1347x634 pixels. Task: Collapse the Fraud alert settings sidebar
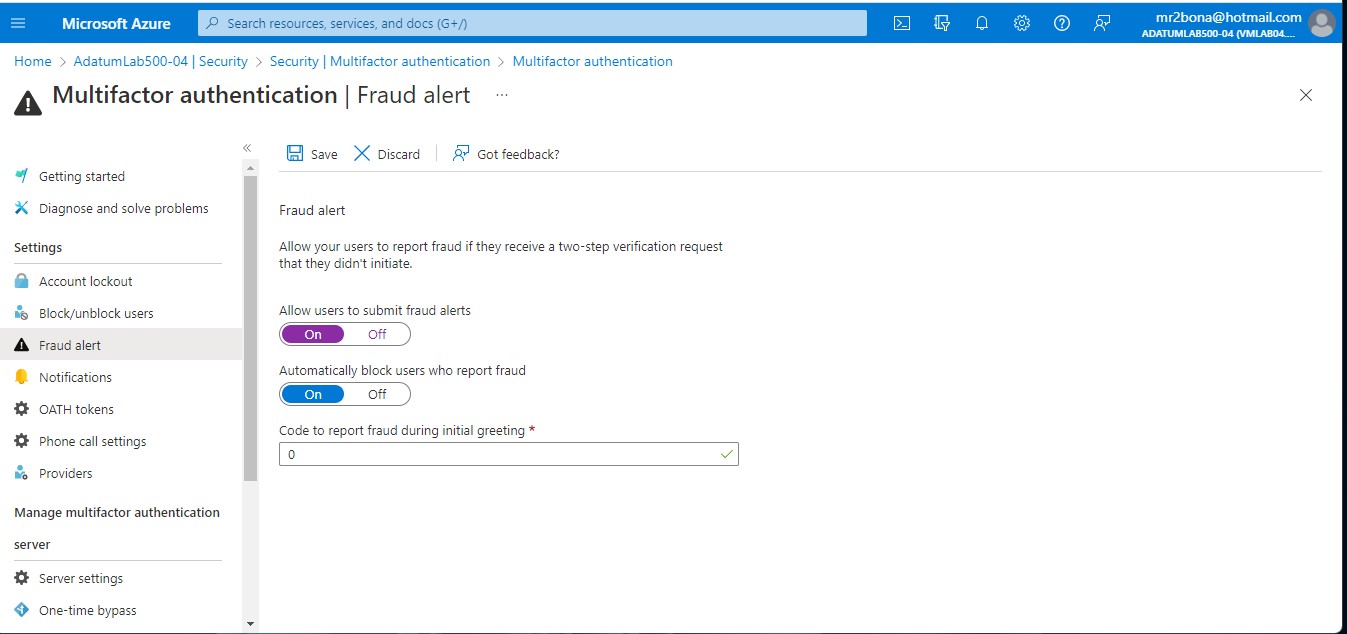[x=247, y=147]
